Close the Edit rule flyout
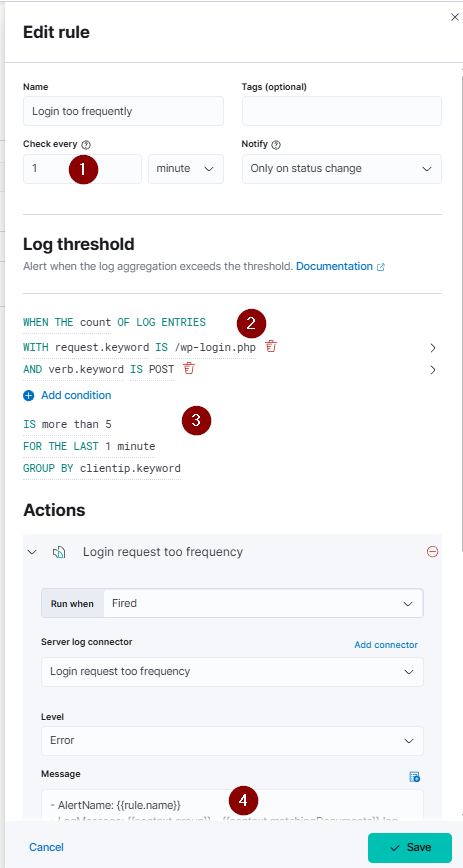This screenshot has height=868, width=463. coord(455,18)
